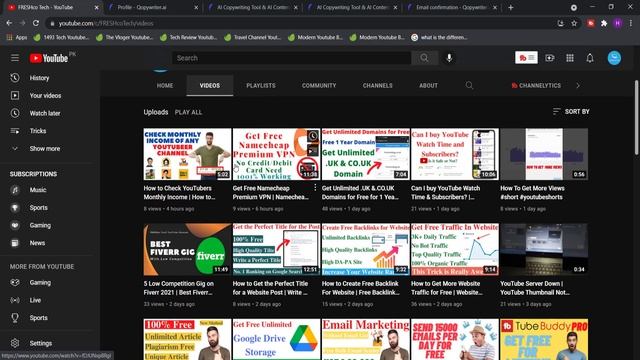The image size is (640, 360).
Task: Open the About channel tab
Action: [x=428, y=85]
